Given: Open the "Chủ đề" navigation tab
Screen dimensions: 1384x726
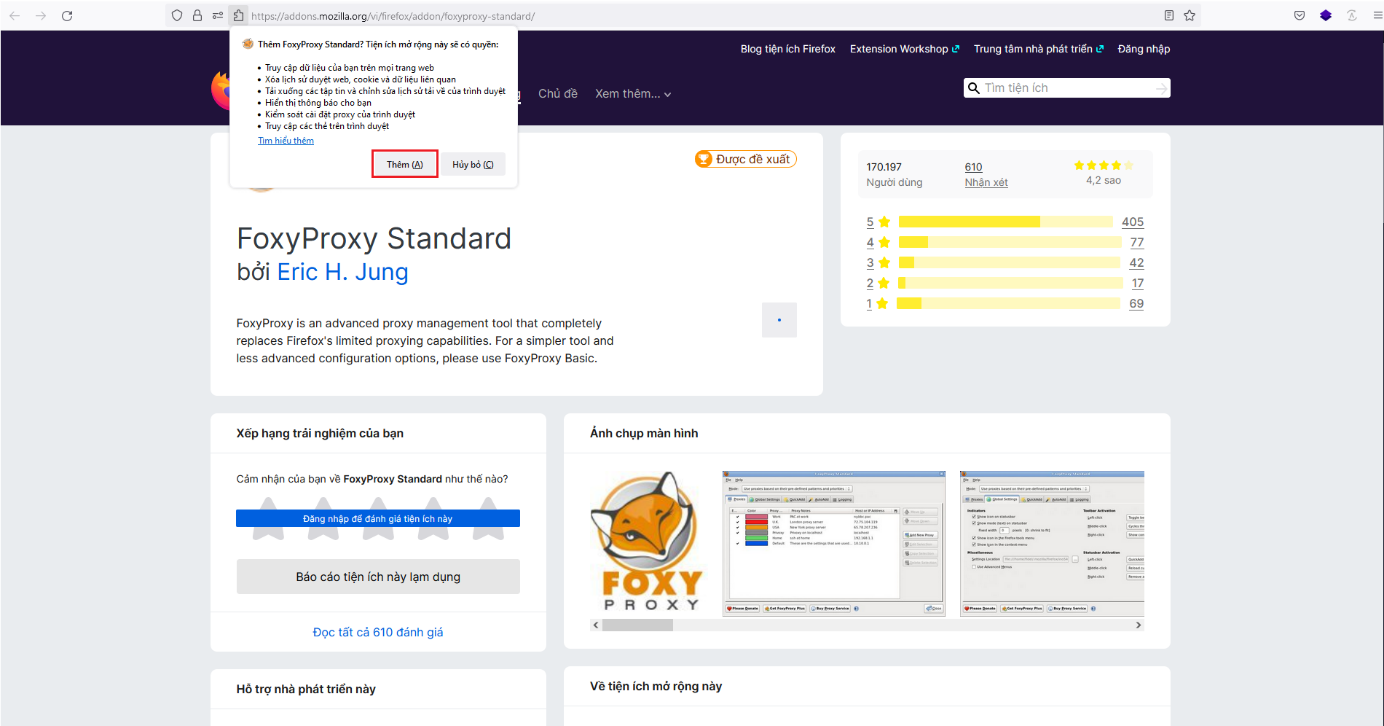Looking at the screenshot, I should (x=558, y=94).
